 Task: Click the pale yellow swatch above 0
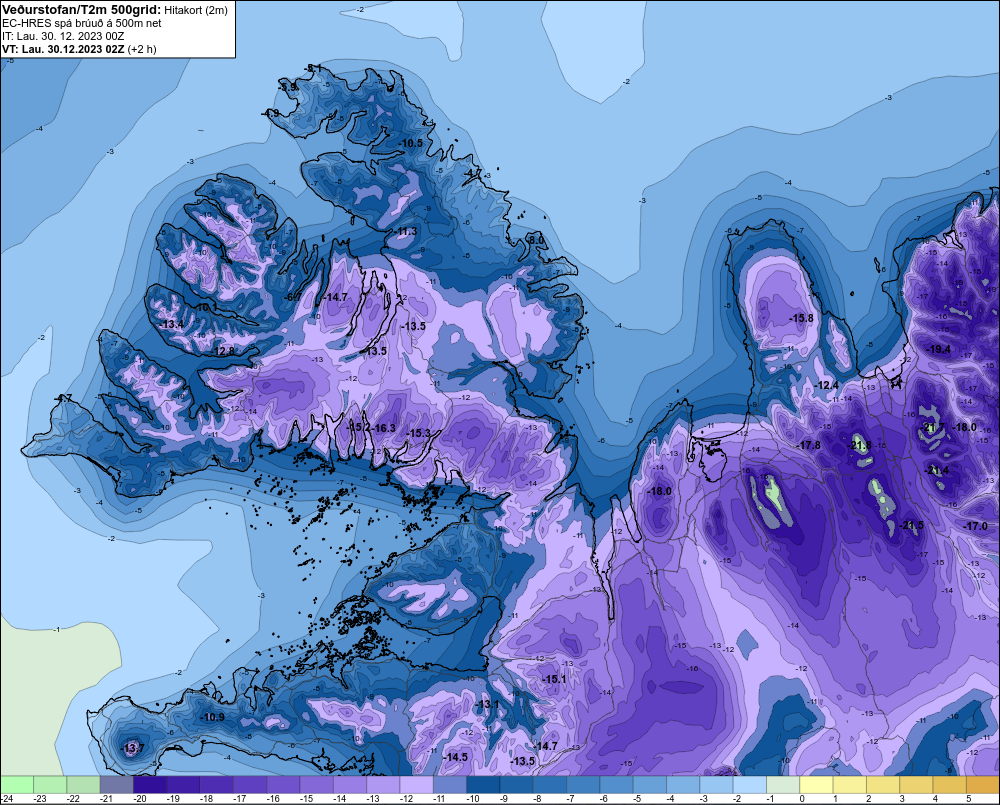(x=816, y=784)
